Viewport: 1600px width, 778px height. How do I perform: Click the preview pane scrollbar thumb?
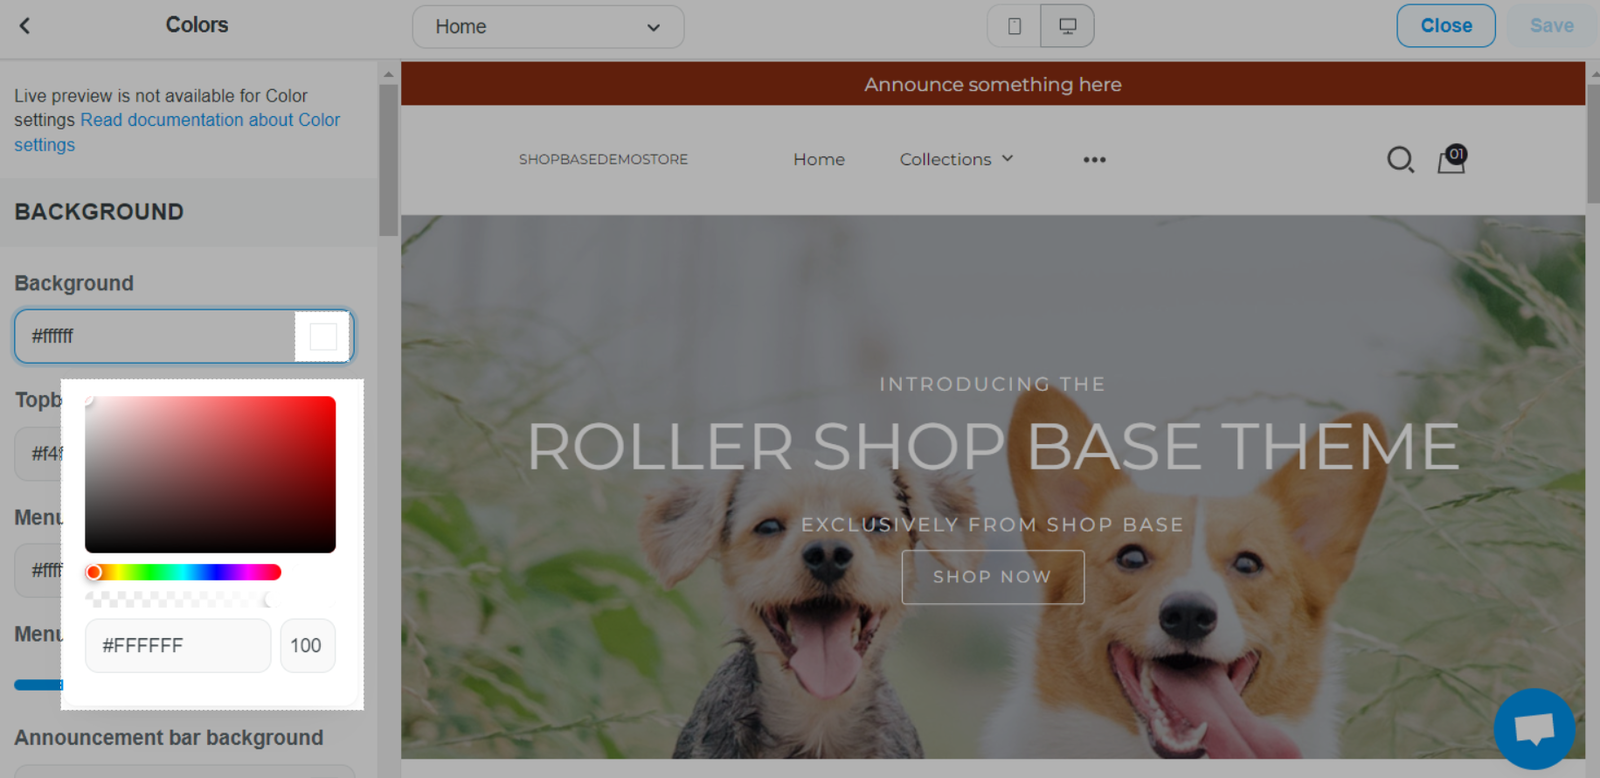1592,143
